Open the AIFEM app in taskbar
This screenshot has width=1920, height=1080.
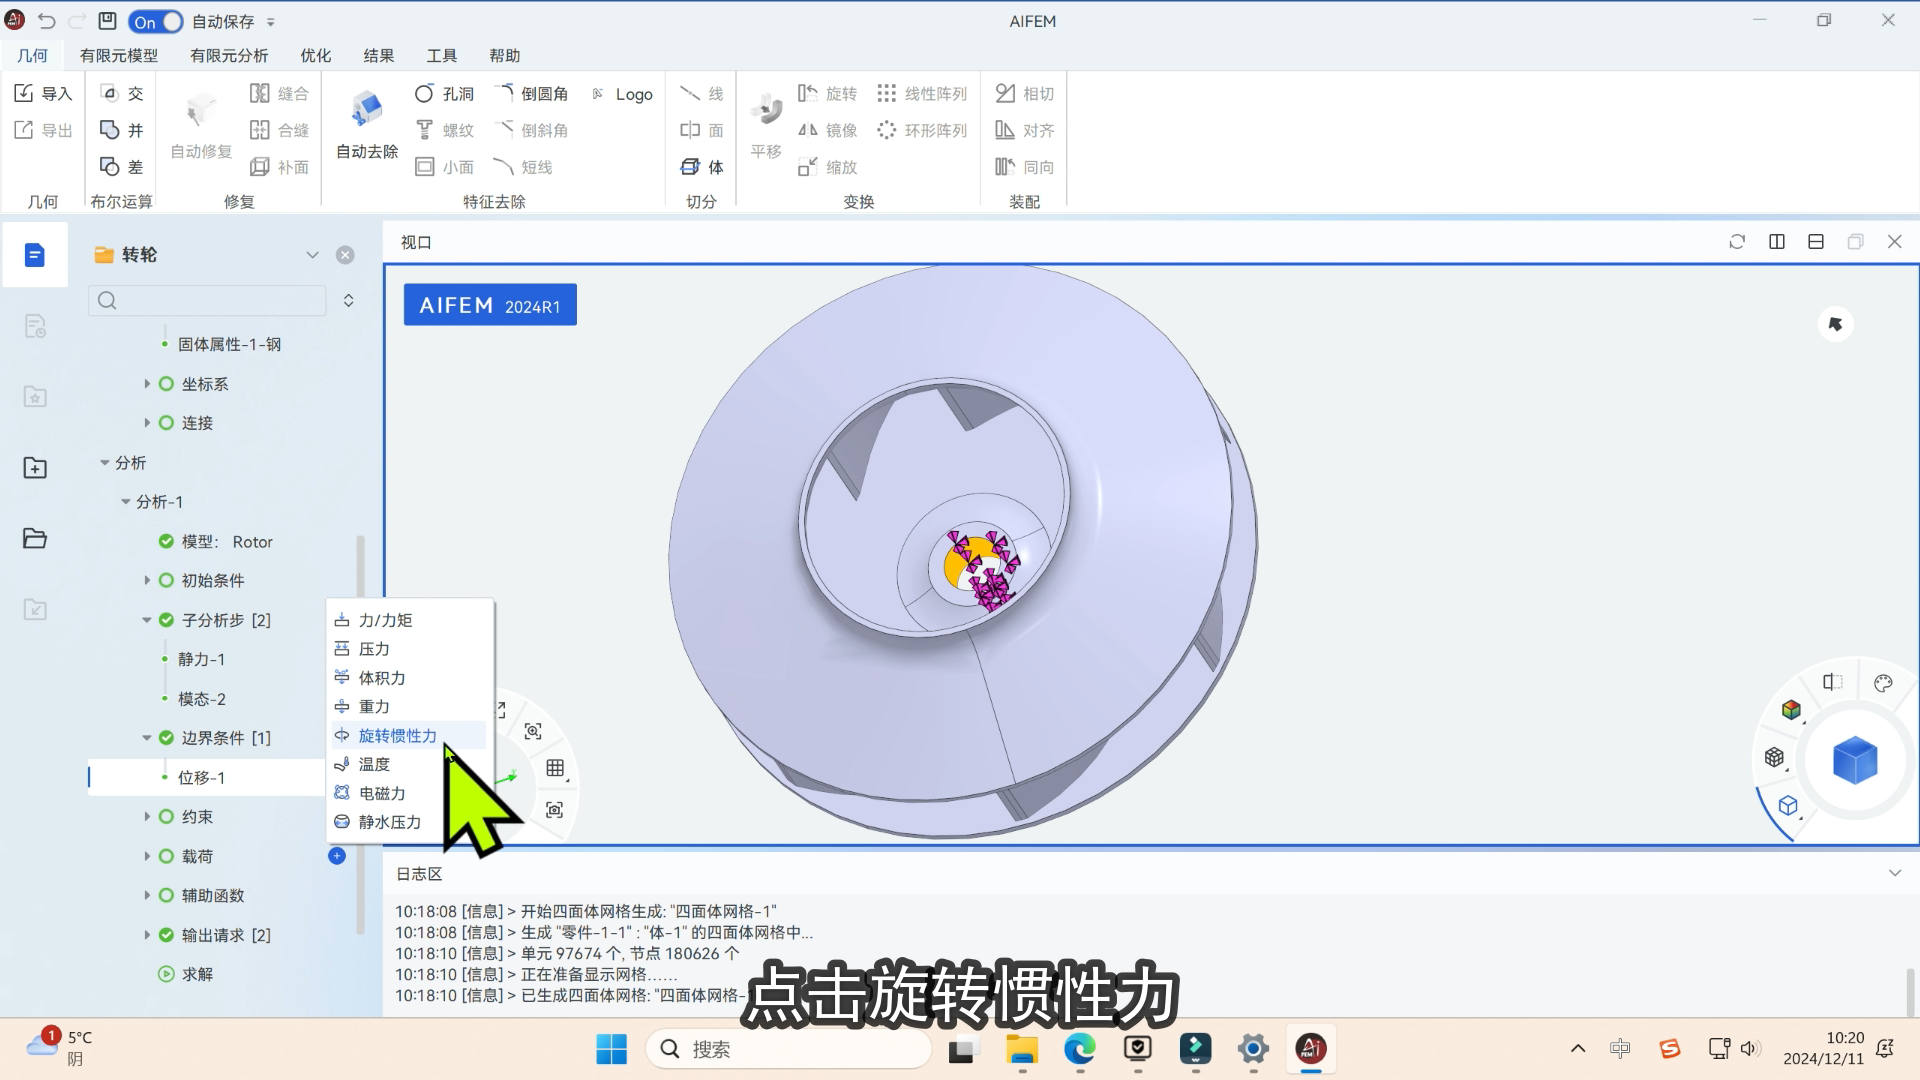click(1311, 1048)
